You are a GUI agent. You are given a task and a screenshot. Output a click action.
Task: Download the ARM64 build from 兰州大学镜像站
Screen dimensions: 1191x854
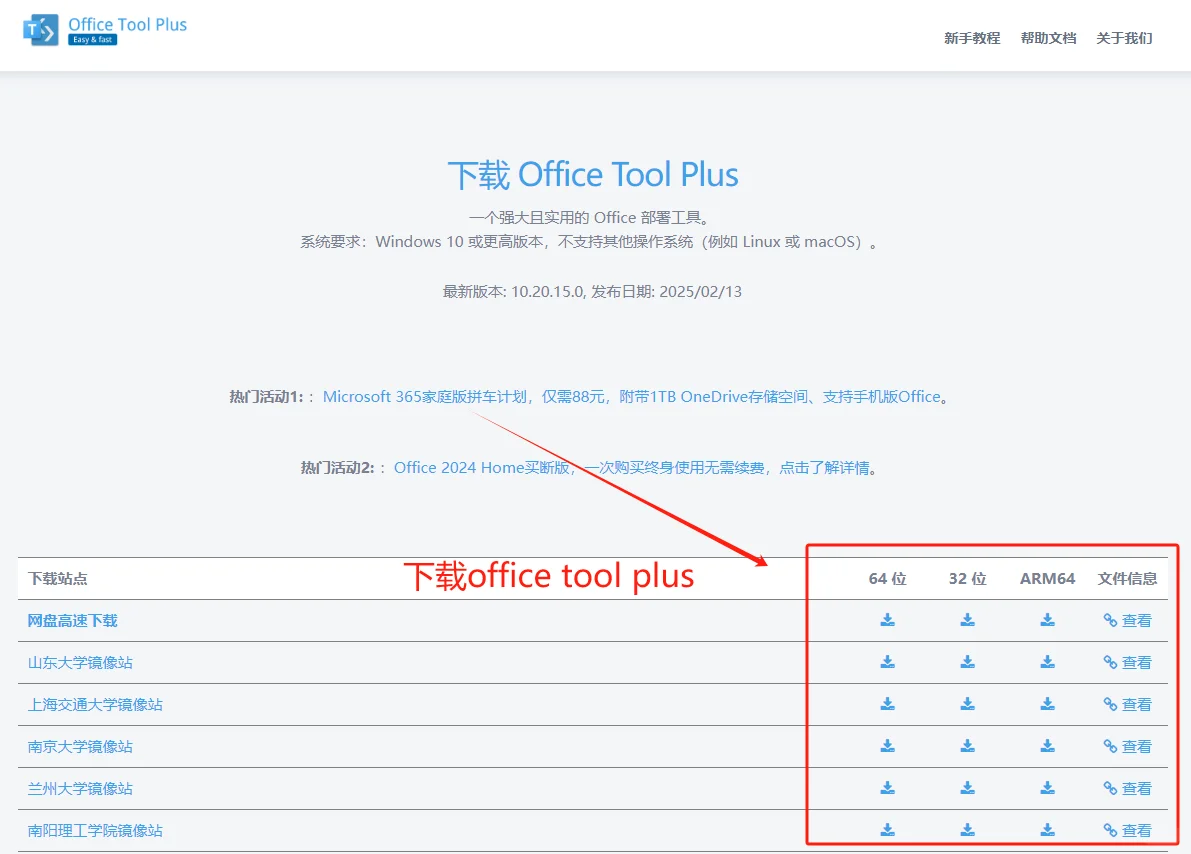pos(1046,787)
